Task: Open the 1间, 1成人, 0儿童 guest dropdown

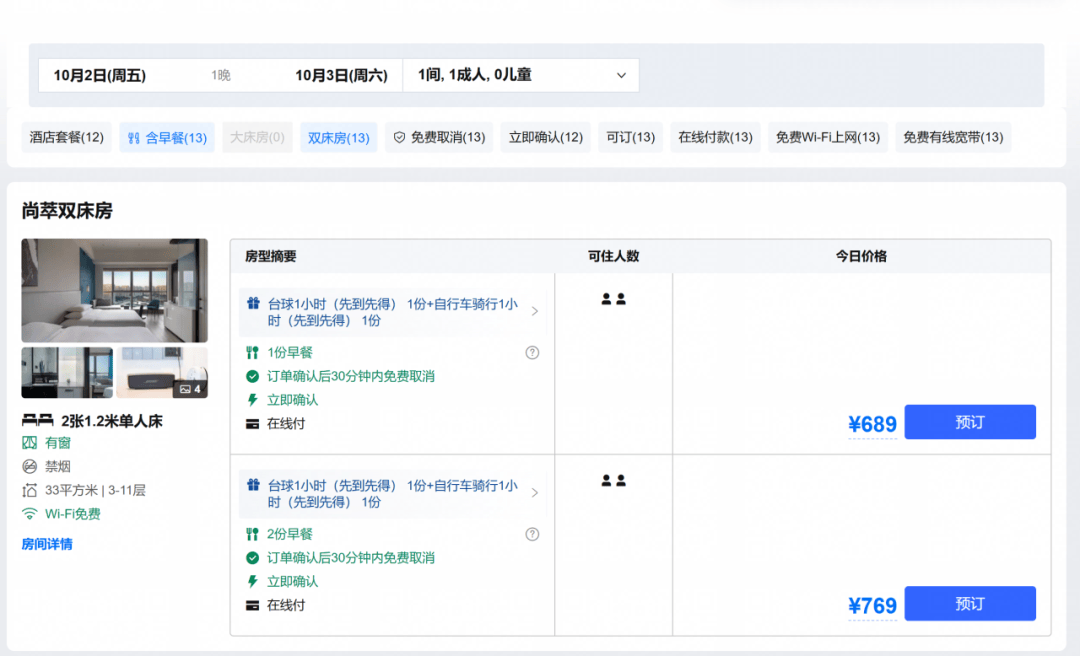Action: click(521, 75)
